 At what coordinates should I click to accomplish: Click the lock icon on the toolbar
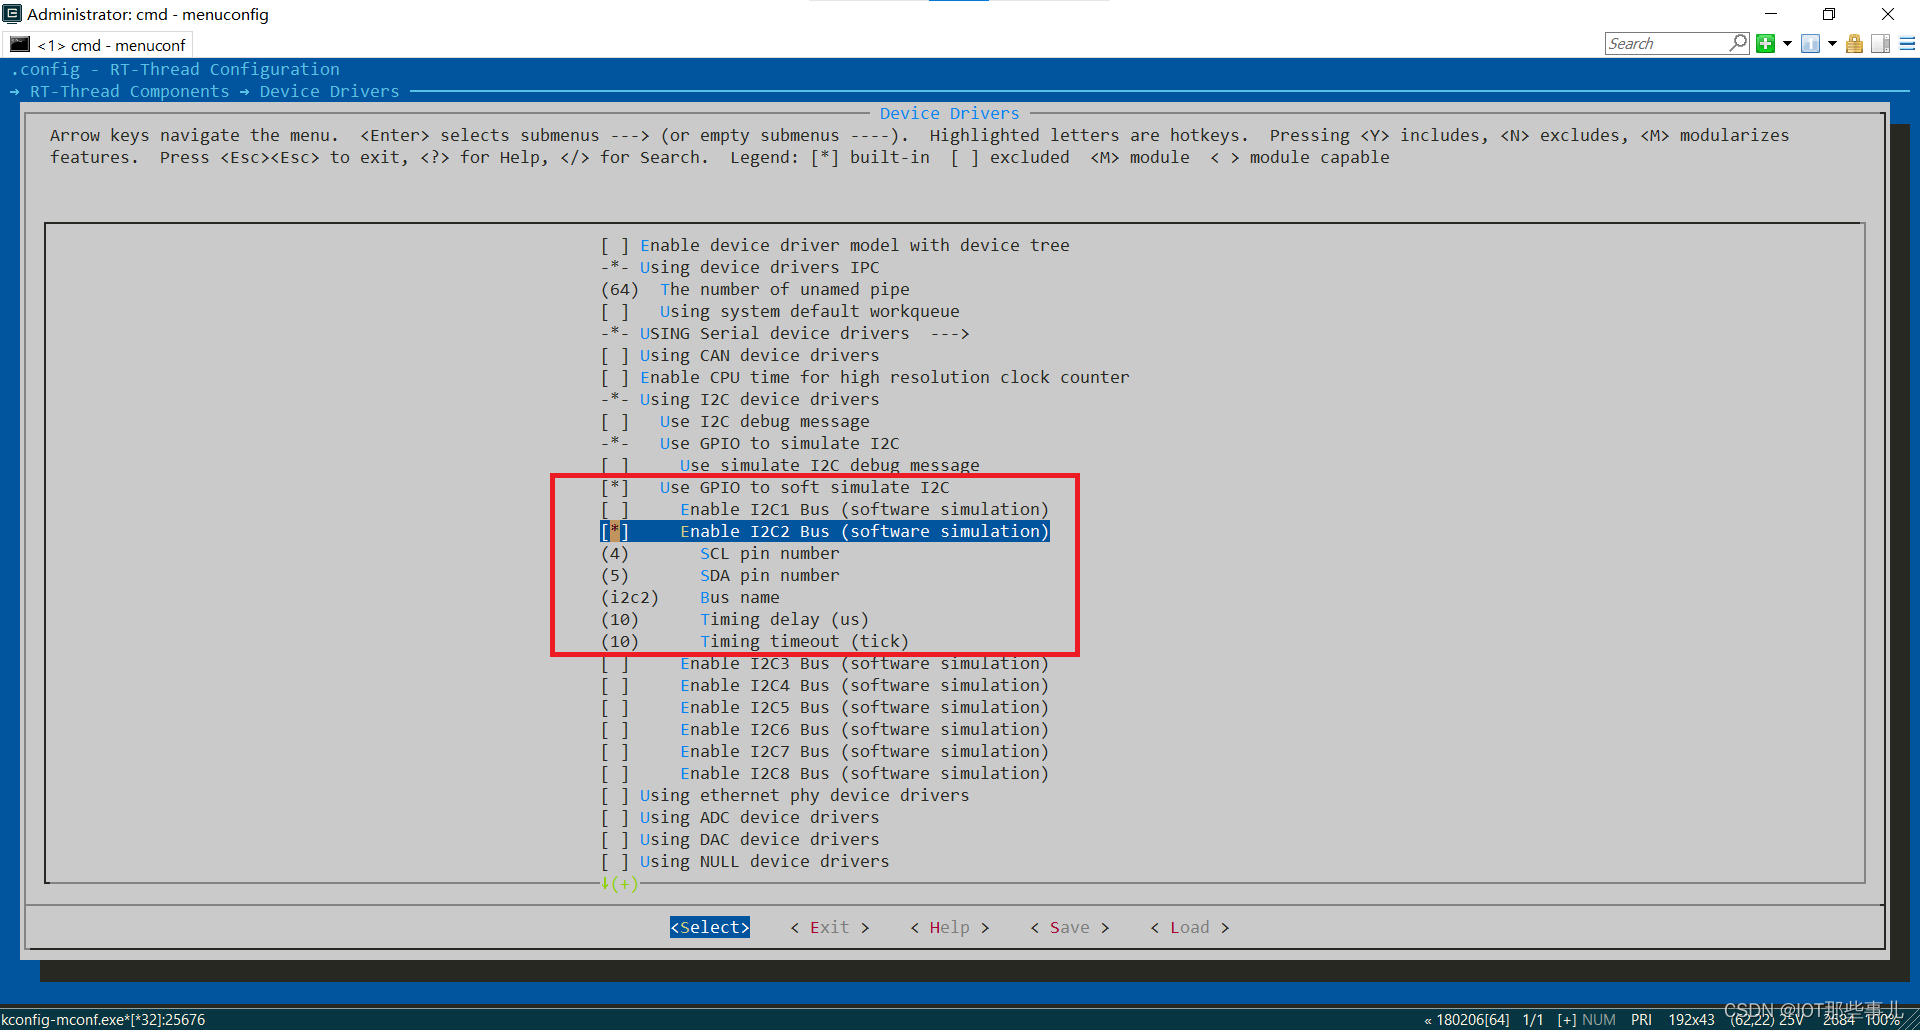click(1853, 44)
